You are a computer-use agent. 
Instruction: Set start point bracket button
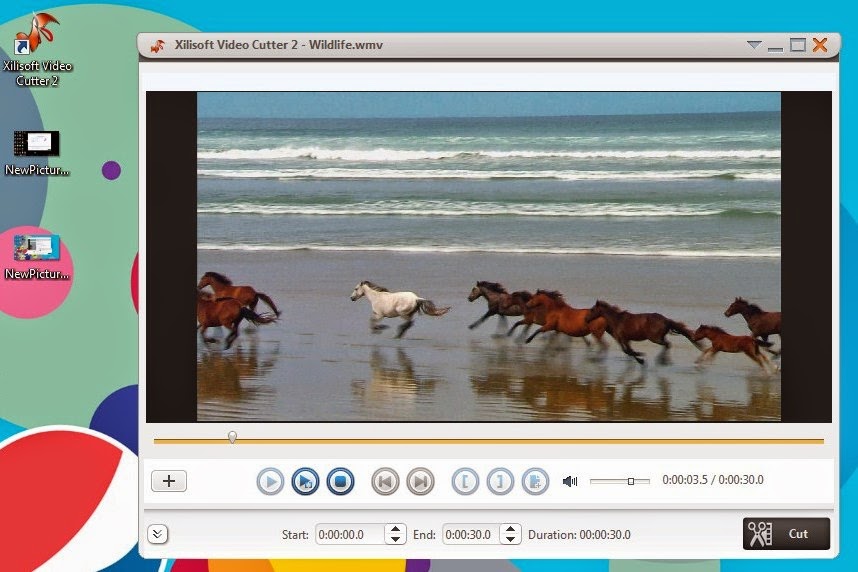pyautogui.click(x=465, y=482)
